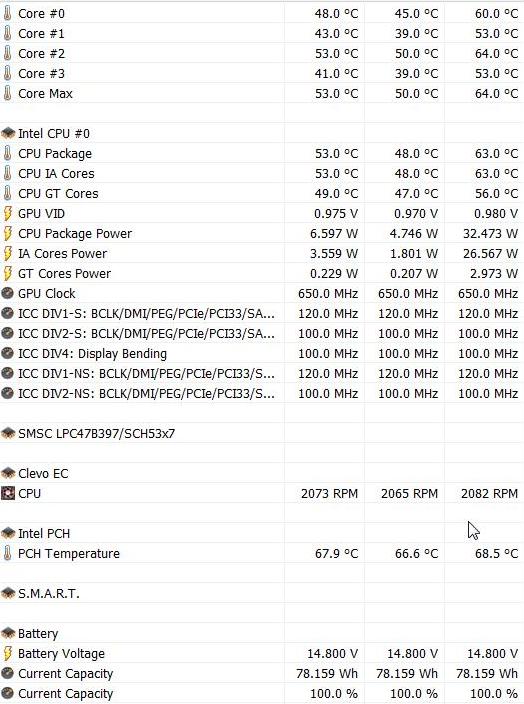Select the SMSC LPC47B397/SCH53x7 group row

(x=262, y=433)
